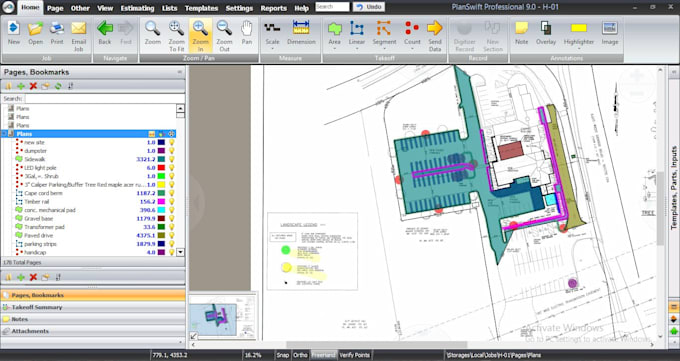The width and height of the screenshot is (680, 361).
Task: Switch to the Reports tab
Action: (273, 8)
